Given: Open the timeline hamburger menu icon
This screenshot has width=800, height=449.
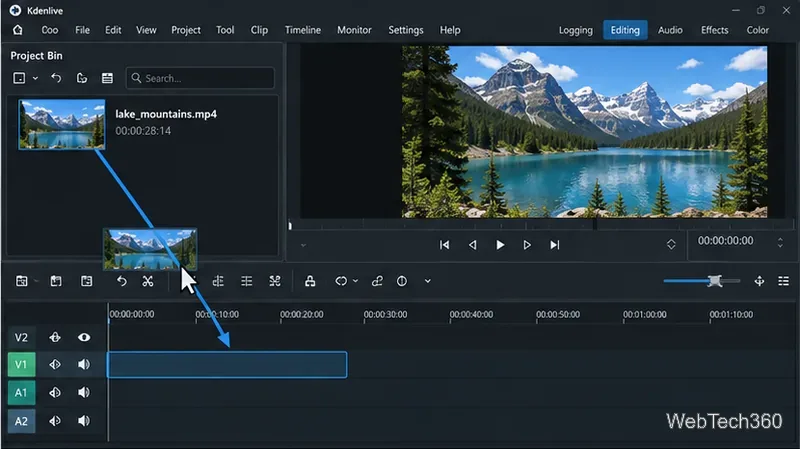Looking at the screenshot, I should tap(784, 281).
